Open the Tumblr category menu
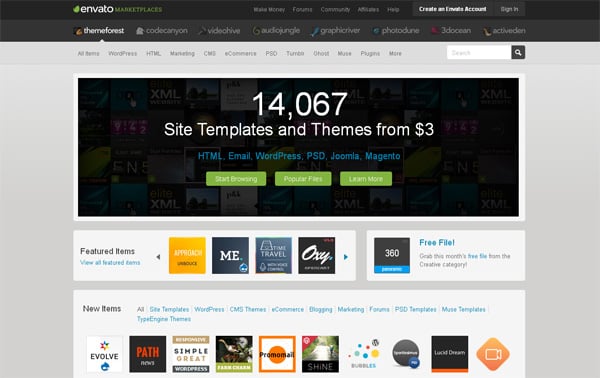Viewport: 600px width, 378px height. click(x=295, y=54)
